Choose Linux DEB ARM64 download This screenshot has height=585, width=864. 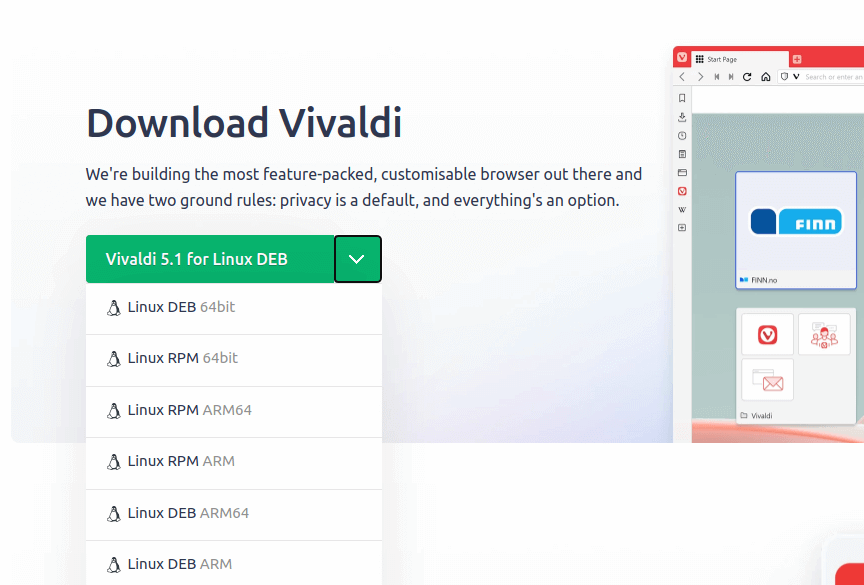coord(234,513)
